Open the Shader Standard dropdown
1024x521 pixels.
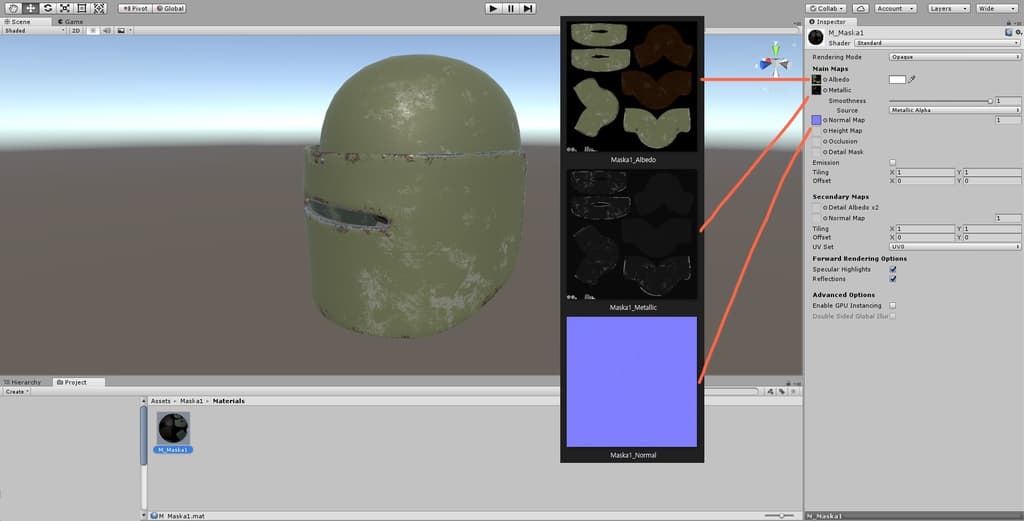[x=937, y=43]
